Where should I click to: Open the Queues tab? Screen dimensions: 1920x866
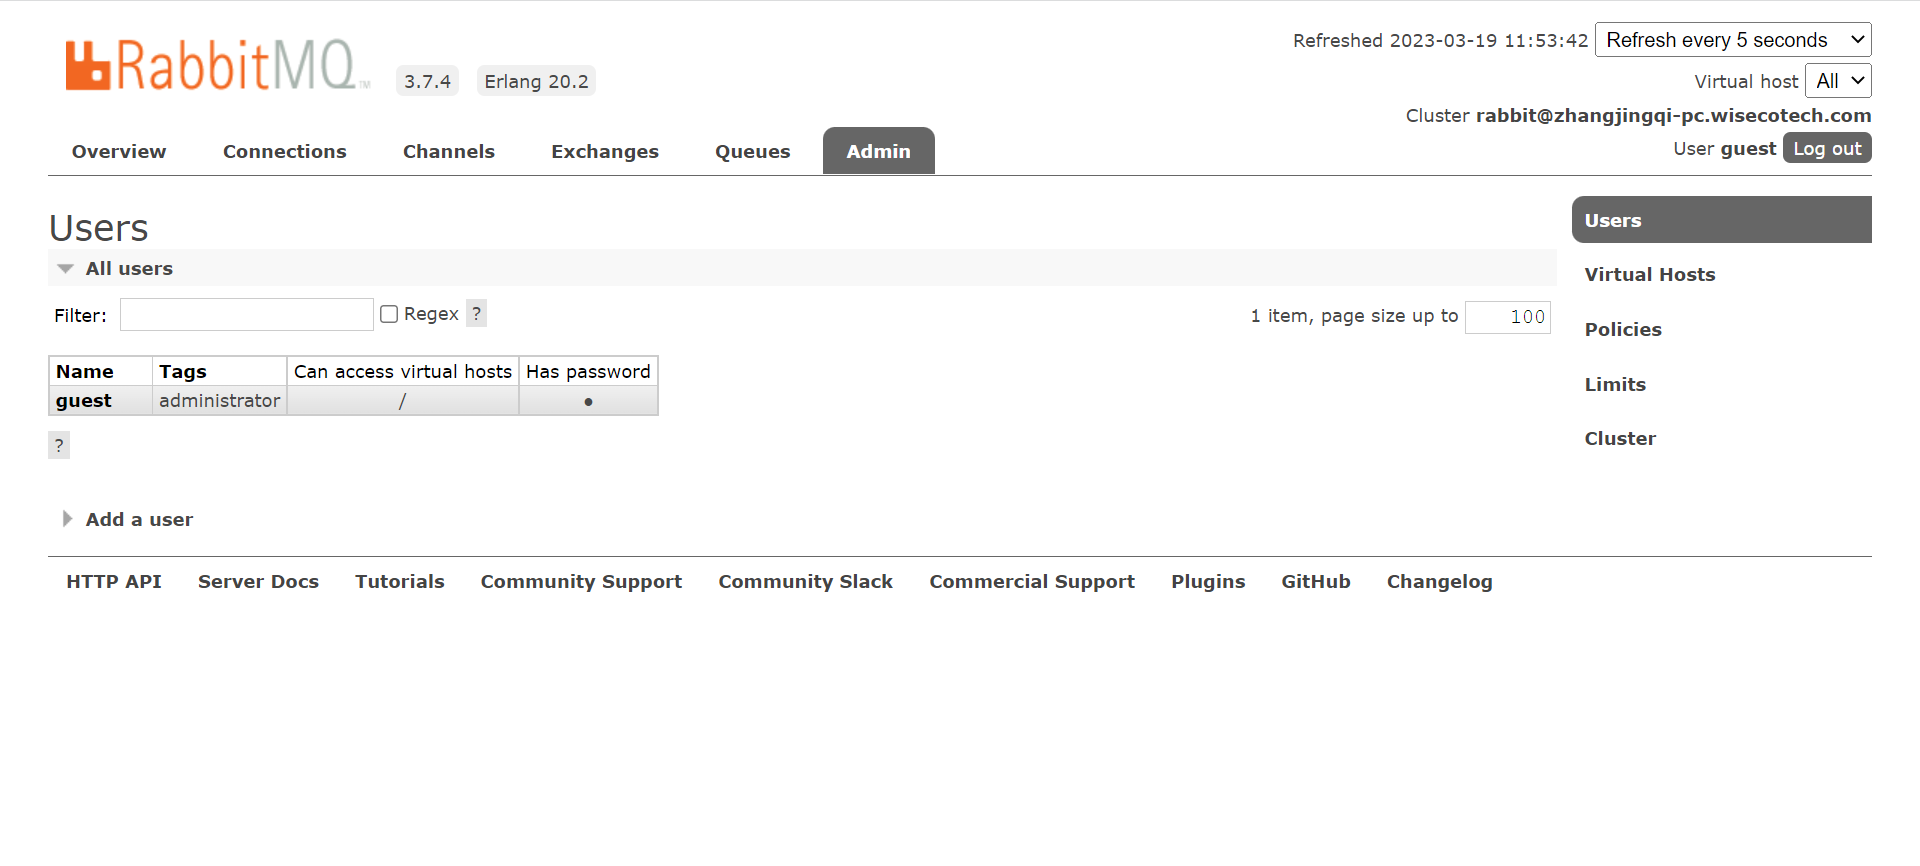click(x=753, y=151)
